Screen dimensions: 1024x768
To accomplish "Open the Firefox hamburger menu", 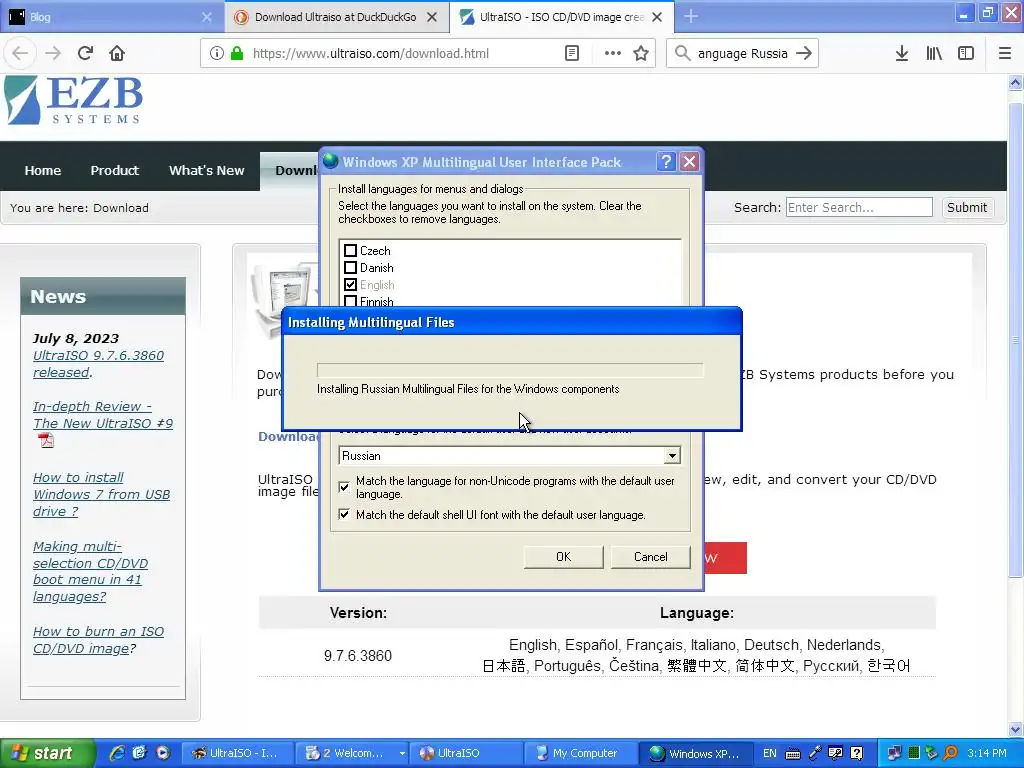I will (1005, 54).
